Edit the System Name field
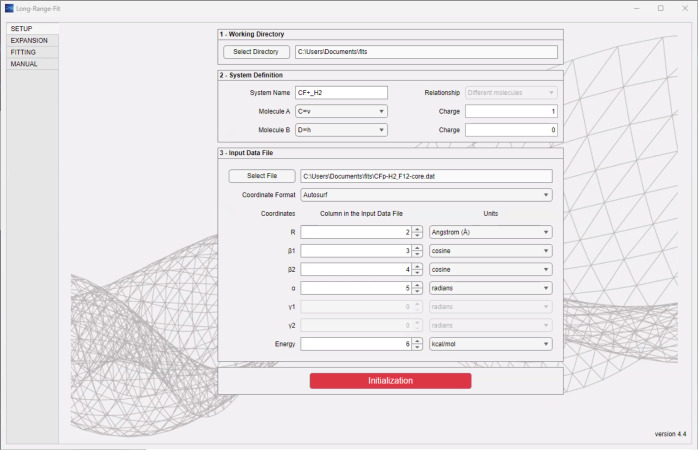 (x=341, y=93)
